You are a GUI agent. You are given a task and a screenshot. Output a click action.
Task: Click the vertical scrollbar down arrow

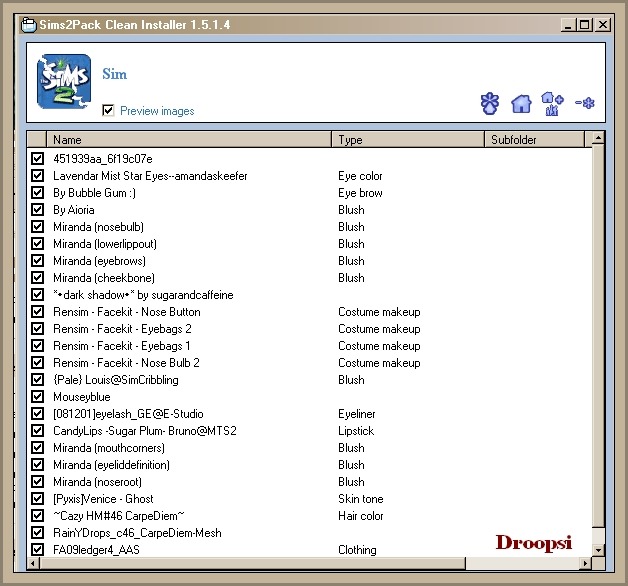pyautogui.click(x=598, y=550)
